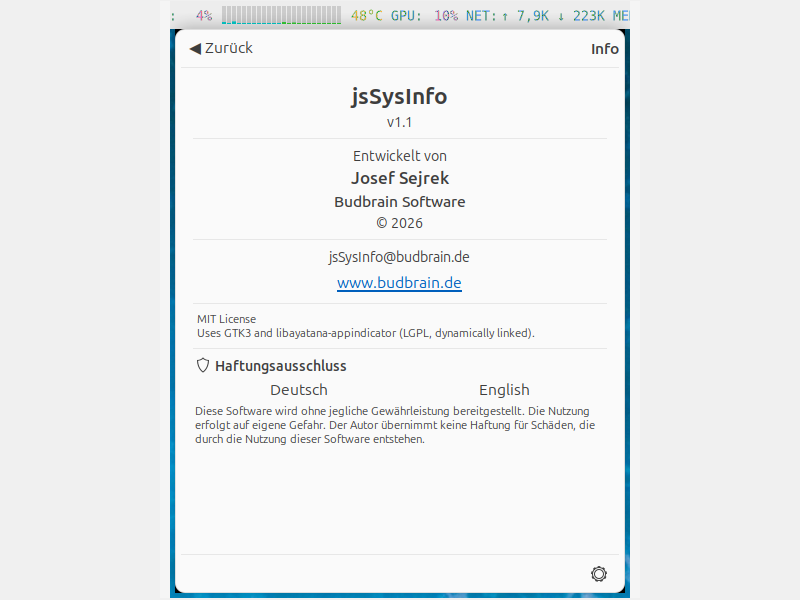Image resolution: width=800 pixels, height=600 pixels.
Task: Click the NET upload arrow indicator
Action: [x=505, y=16]
